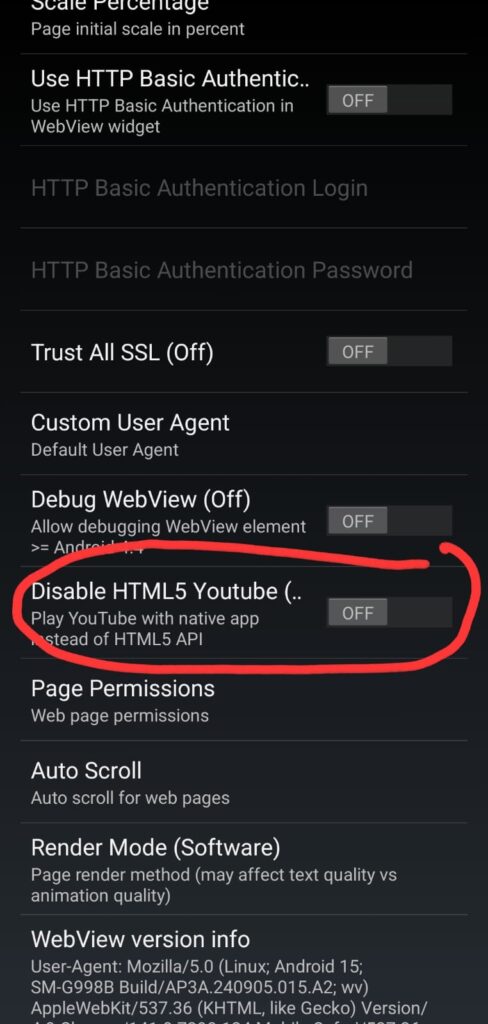Screen dimensions: 488x1024
Task: Tap the Trust All SSL (Off) label
Action: [x=122, y=353]
